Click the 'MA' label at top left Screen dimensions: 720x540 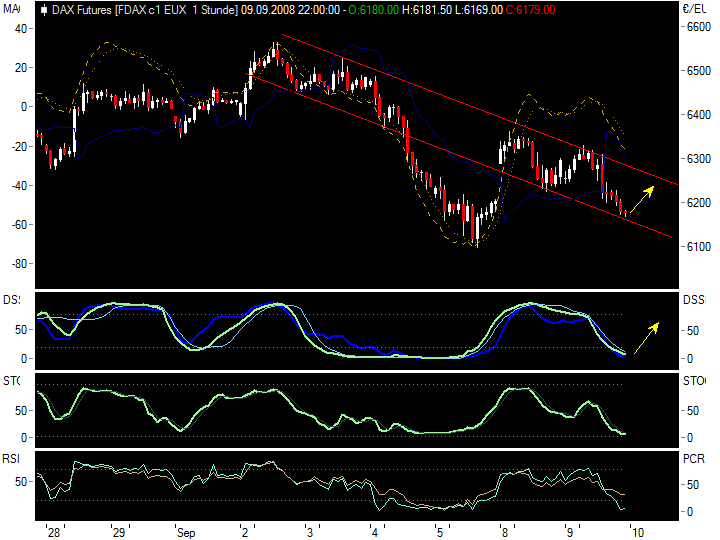(x=11, y=8)
